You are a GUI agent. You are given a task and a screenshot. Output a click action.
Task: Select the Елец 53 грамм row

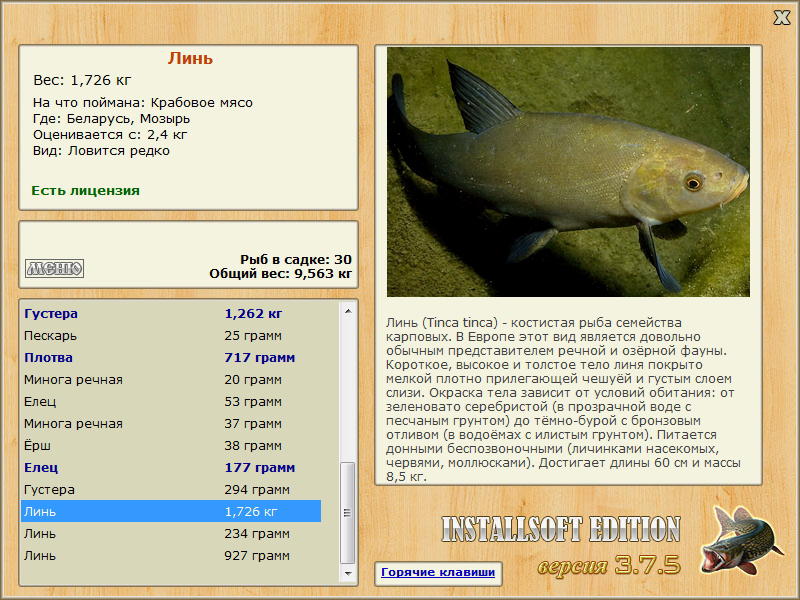pyautogui.click(x=171, y=401)
